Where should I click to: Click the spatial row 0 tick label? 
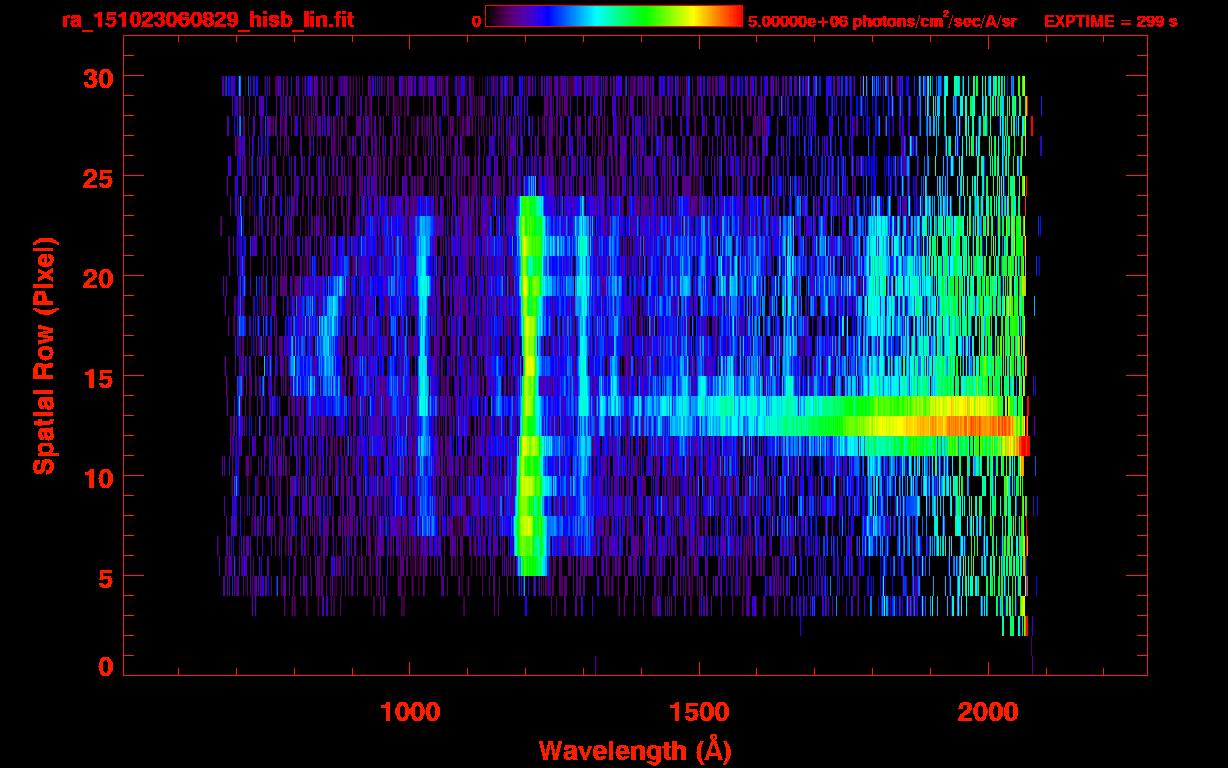coord(105,667)
